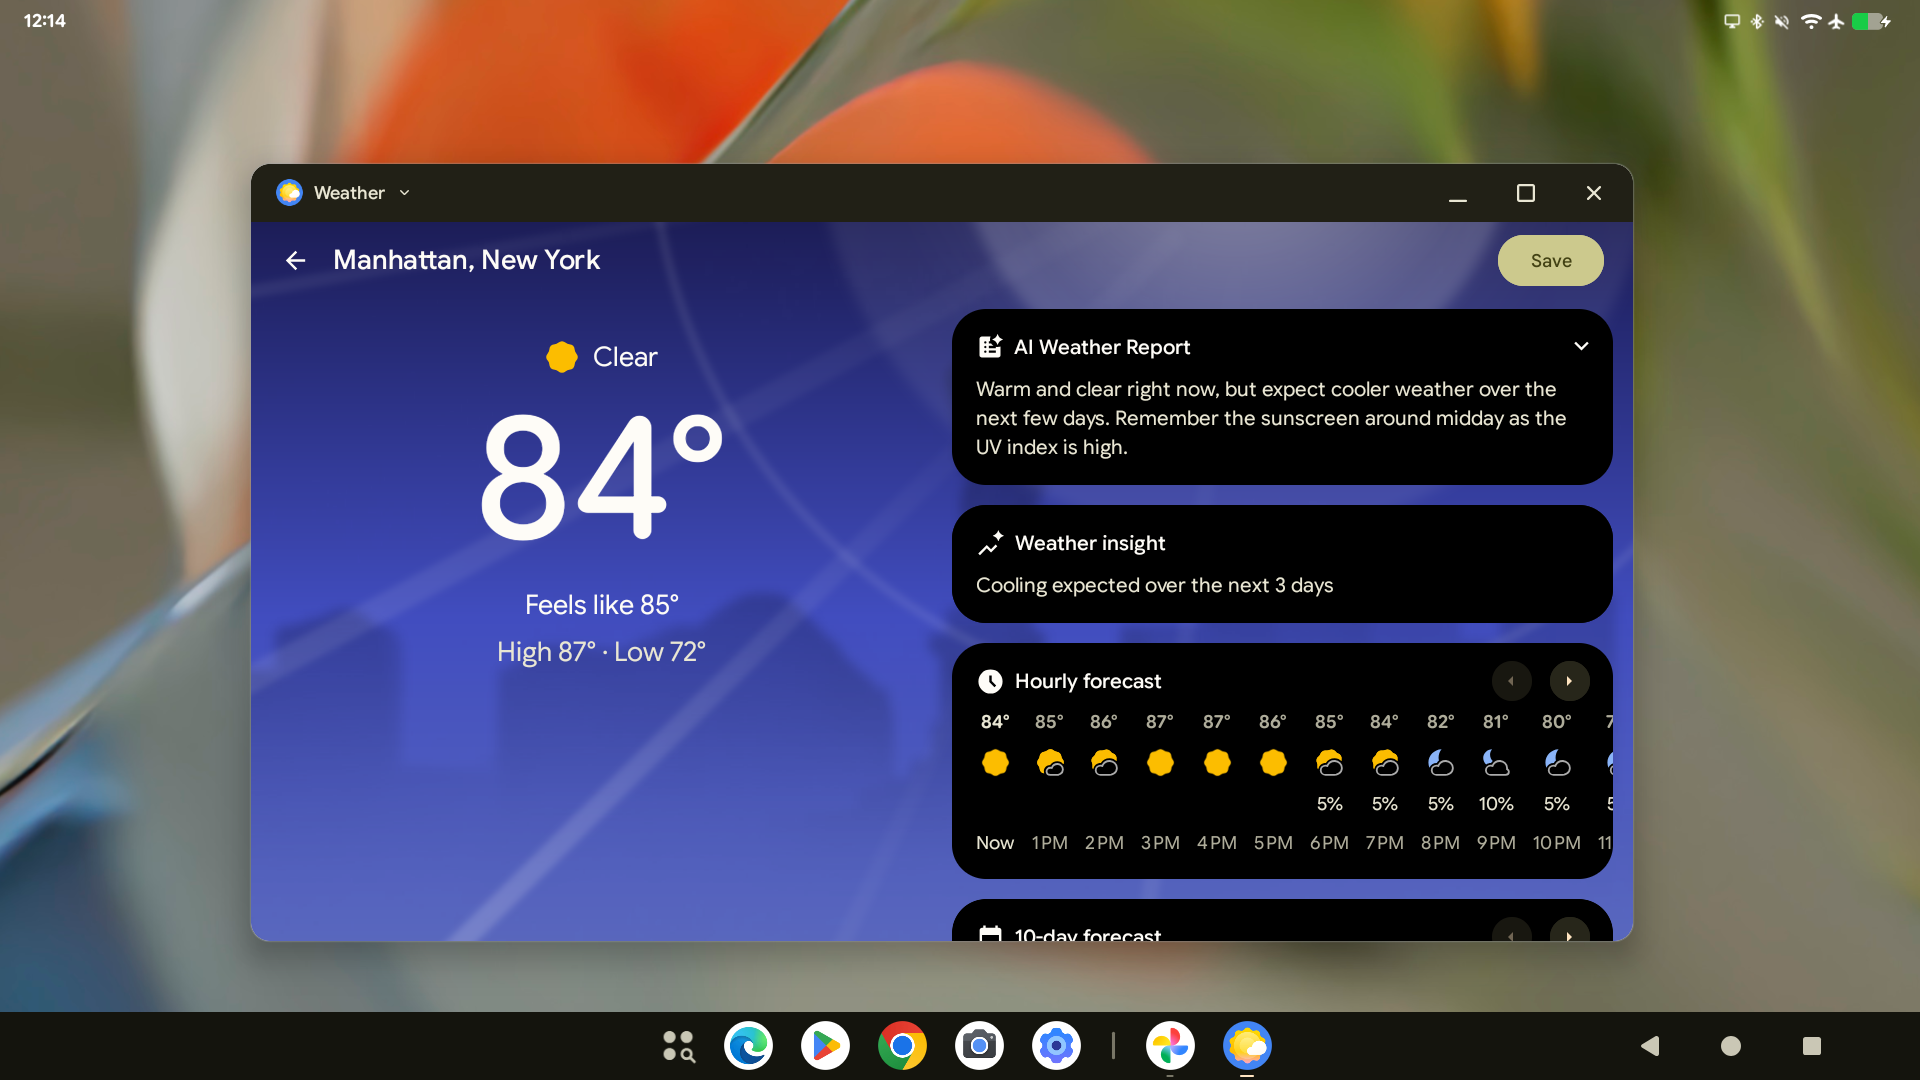Advance the 10-day forecast to next days

point(1569,934)
